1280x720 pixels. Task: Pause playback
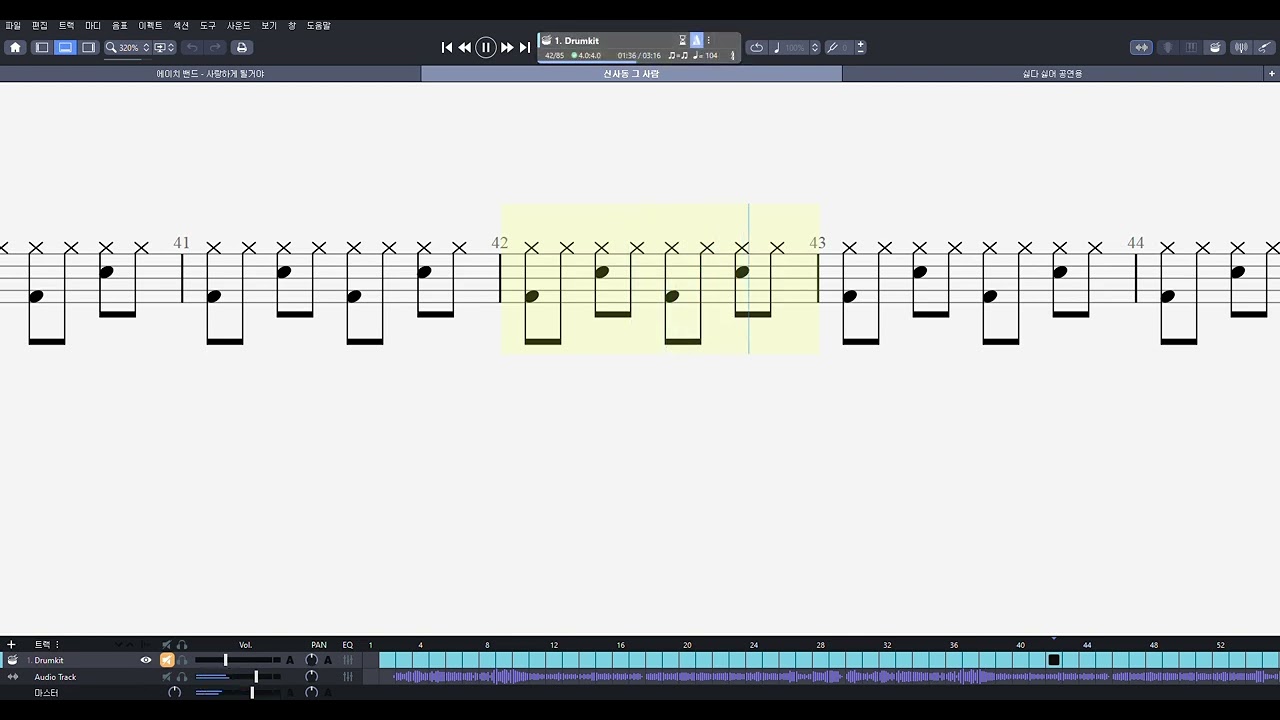[x=486, y=47]
